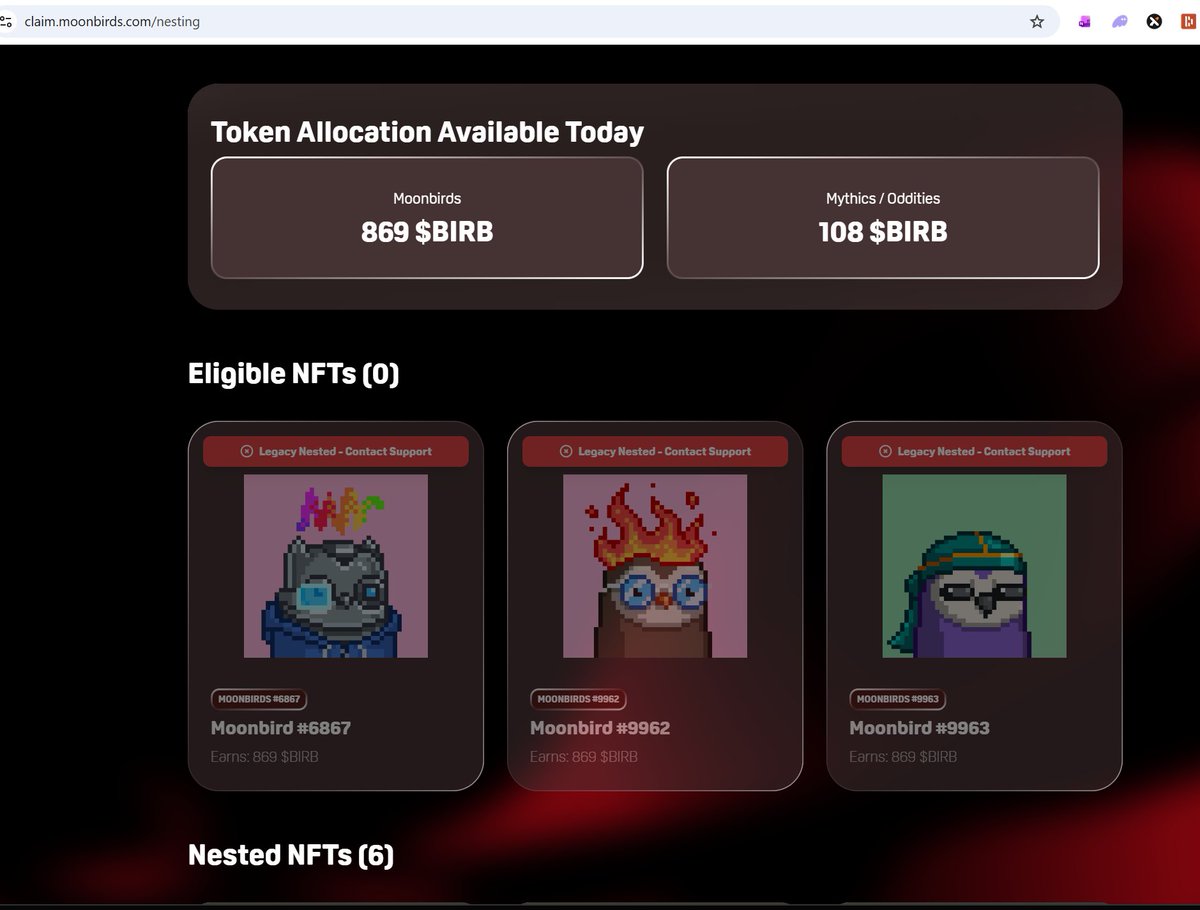This screenshot has width=1200, height=910.
Task: Open the purple ghost wallet extension icon
Action: (1120, 21)
